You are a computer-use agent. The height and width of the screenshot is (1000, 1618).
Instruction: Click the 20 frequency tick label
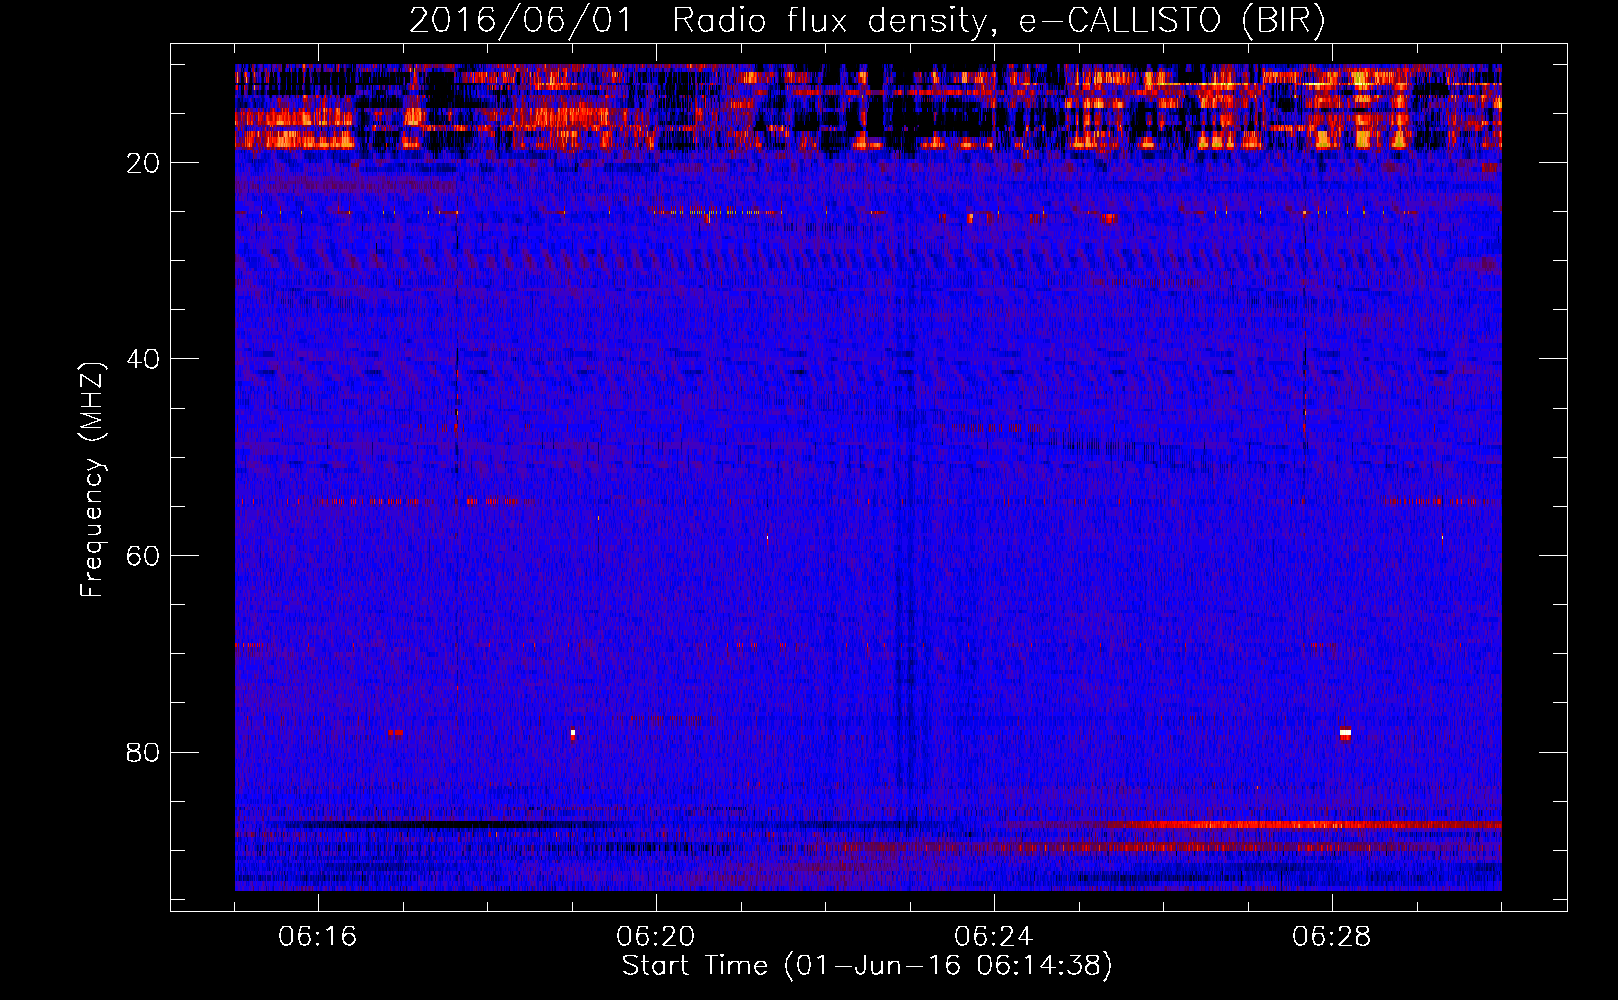143,163
